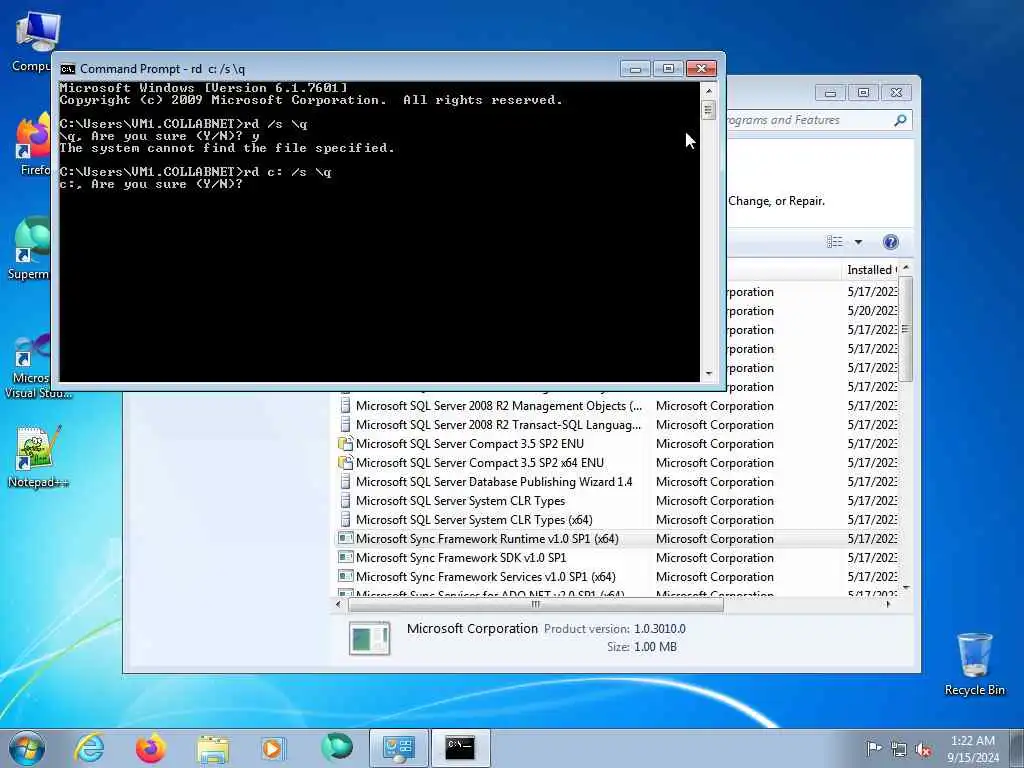
Task: Minimize the Command Prompt window
Action: 635,69
